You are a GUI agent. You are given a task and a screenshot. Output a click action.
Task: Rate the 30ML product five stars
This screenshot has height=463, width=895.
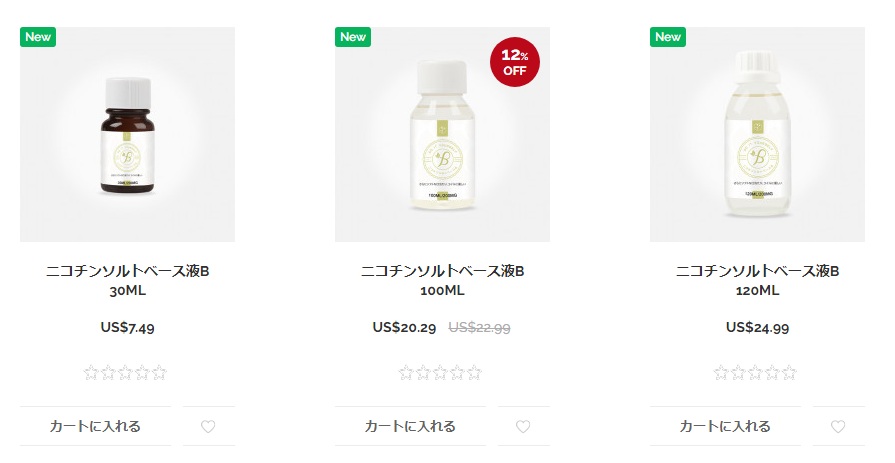tap(159, 374)
